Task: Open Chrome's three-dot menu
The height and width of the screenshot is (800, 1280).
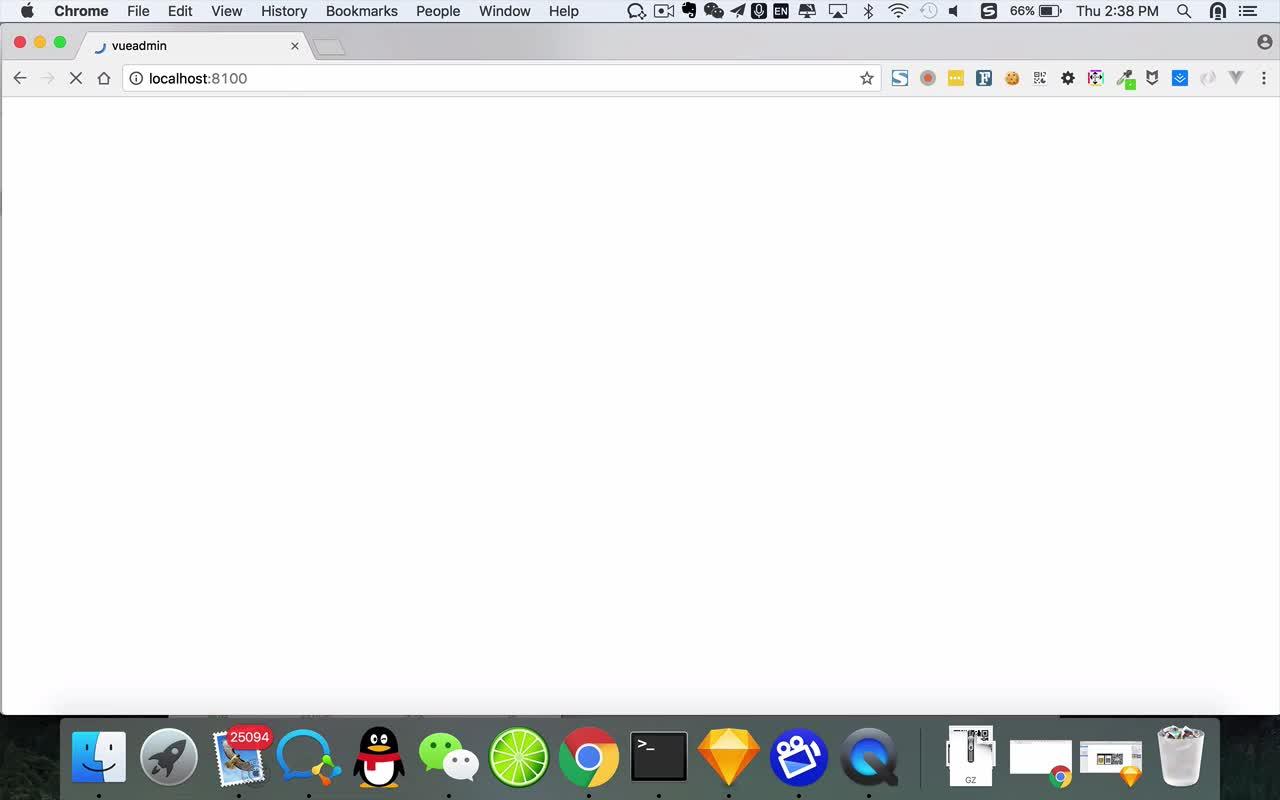Action: coord(1264,78)
